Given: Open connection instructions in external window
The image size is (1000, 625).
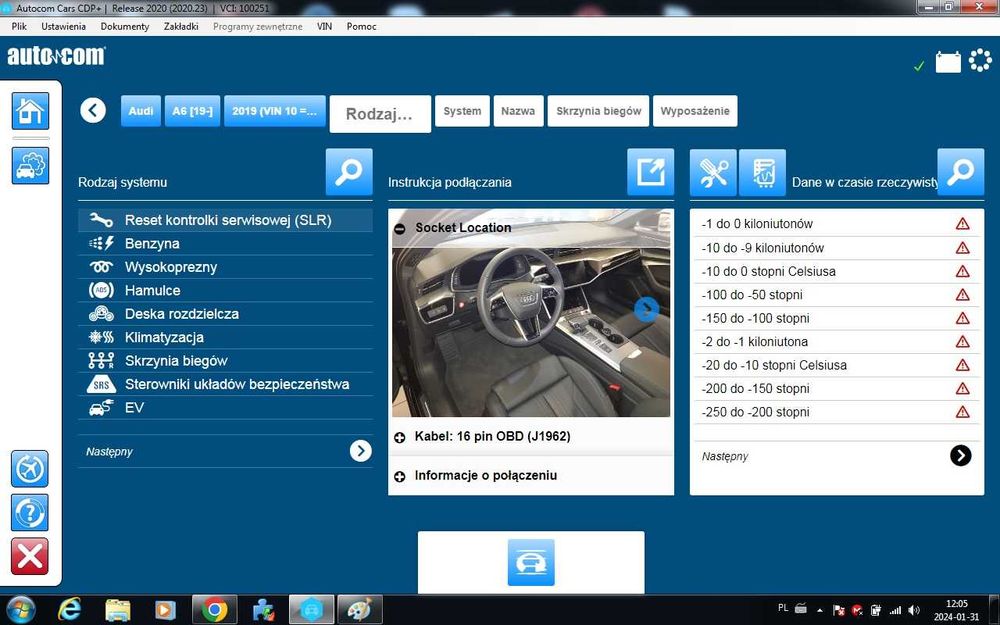Looking at the screenshot, I should [651, 172].
